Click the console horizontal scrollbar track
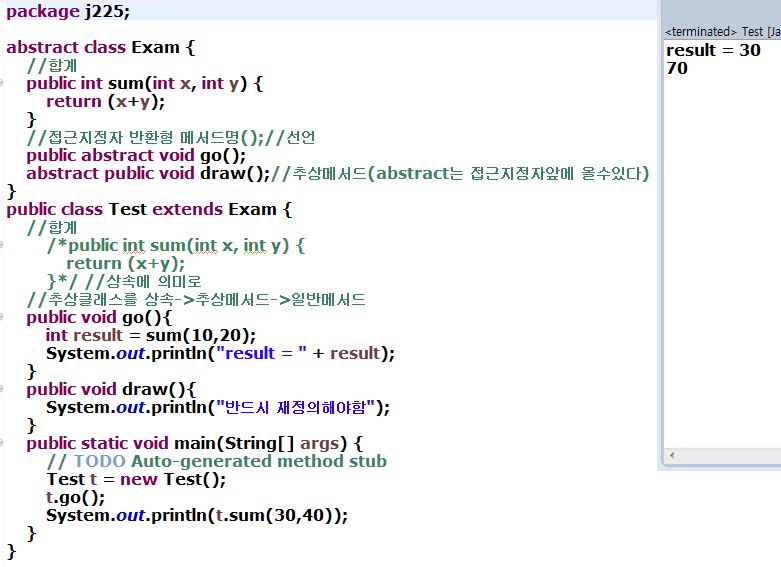 (x=729, y=455)
